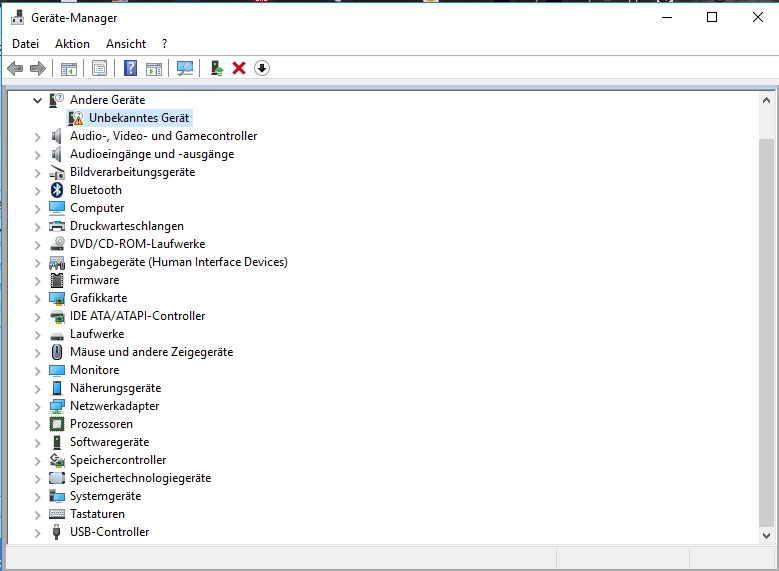Click the DVD/CD-ROM-Laufwerke disc icon

(x=57, y=244)
